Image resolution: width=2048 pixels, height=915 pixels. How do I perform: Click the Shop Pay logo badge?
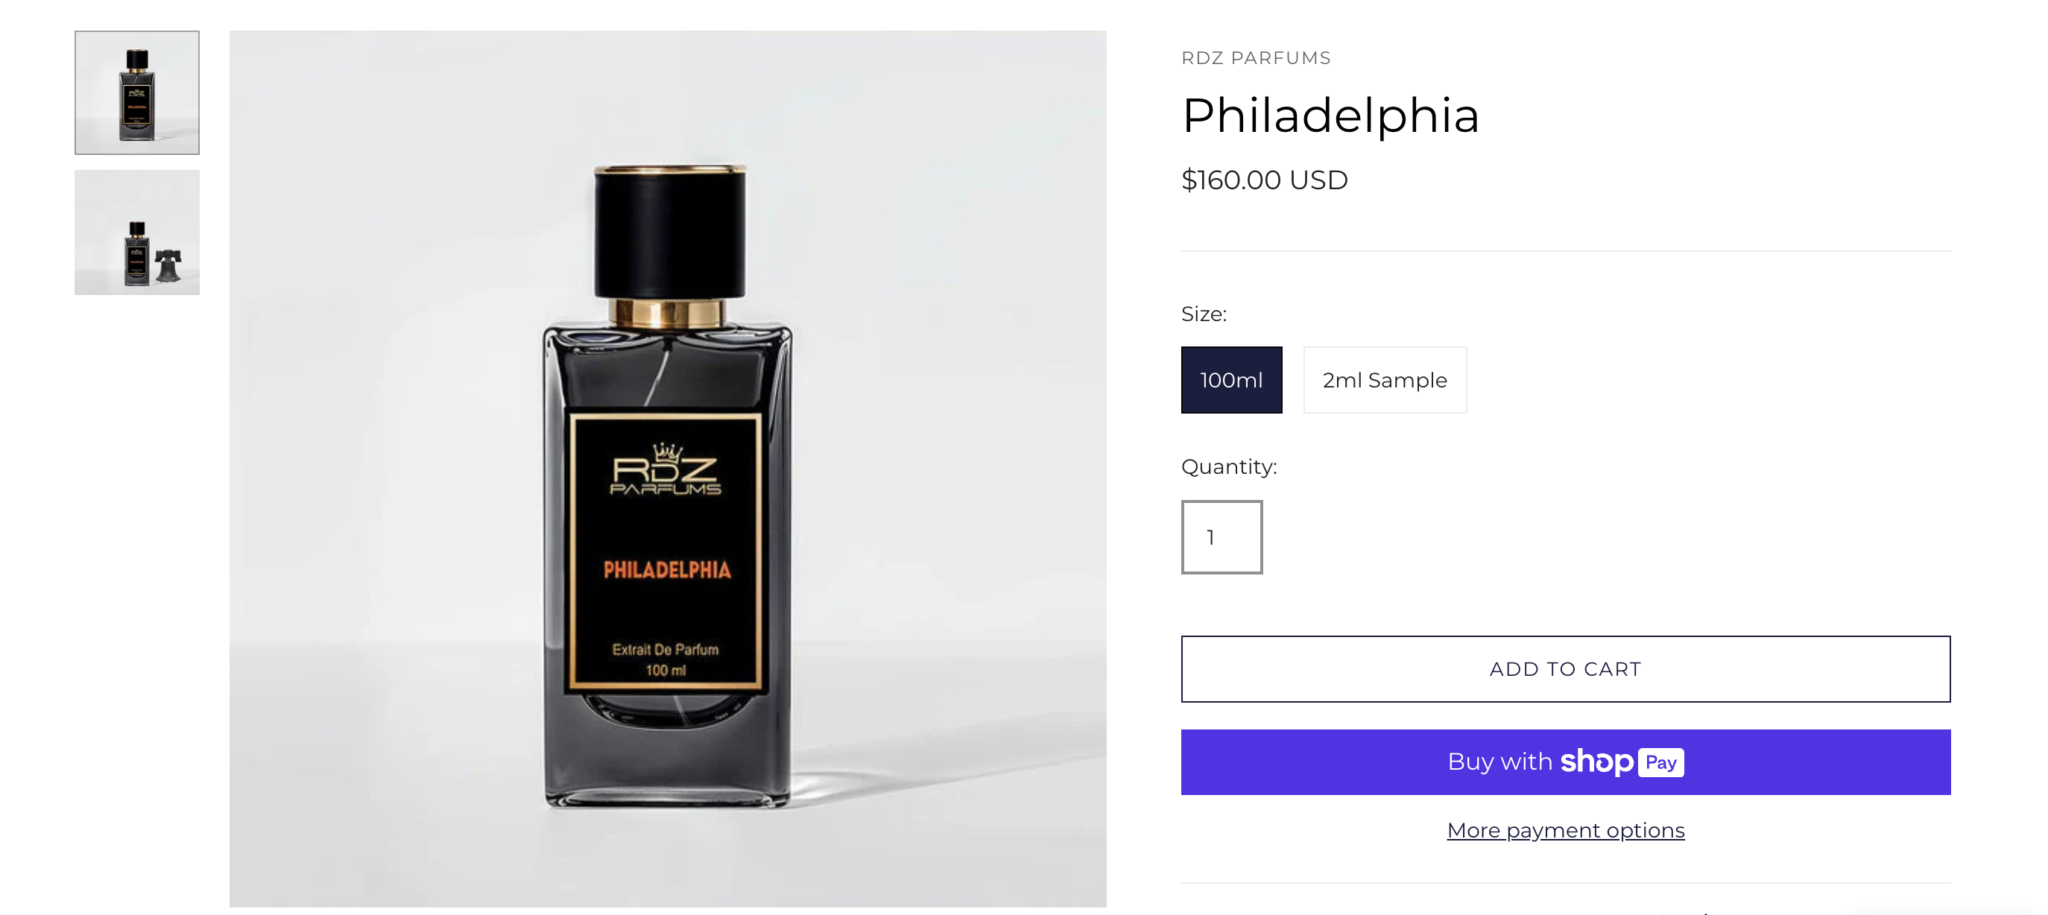1622,762
